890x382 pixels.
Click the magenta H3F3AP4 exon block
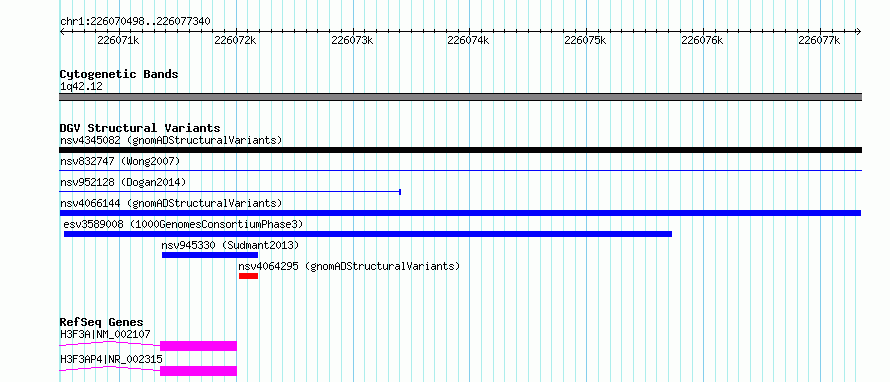(x=198, y=371)
